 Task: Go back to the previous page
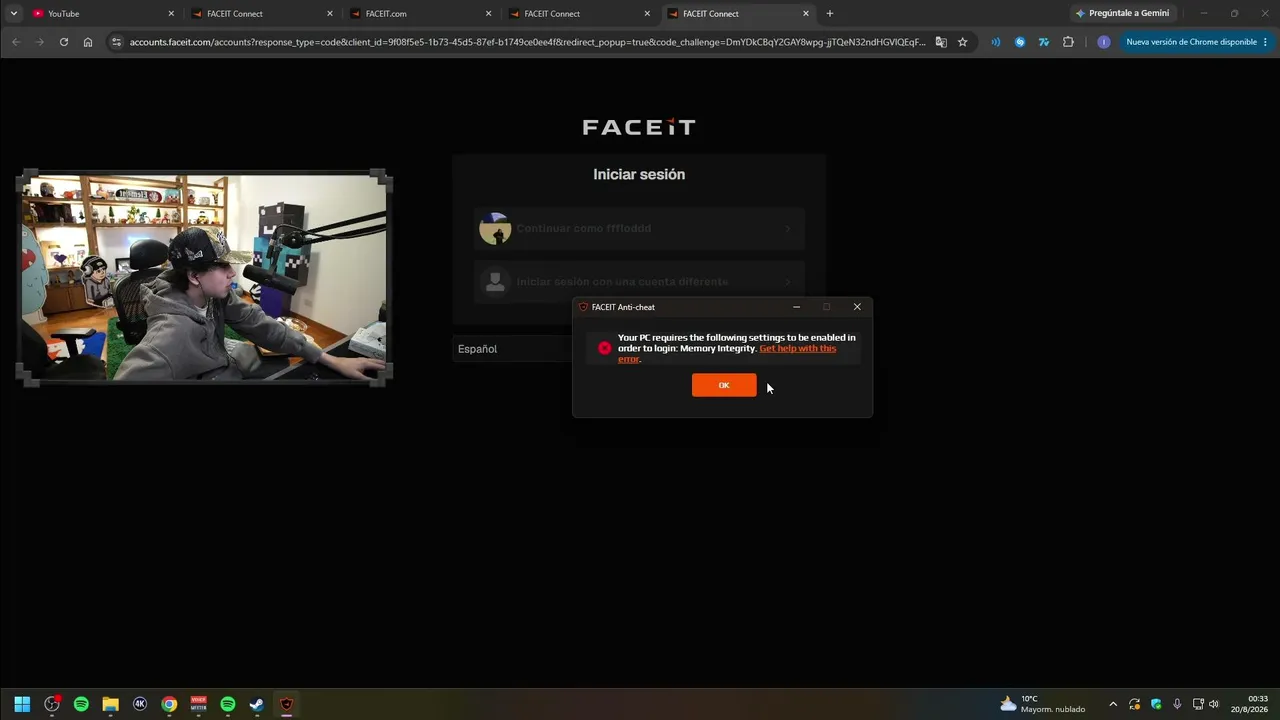16,42
